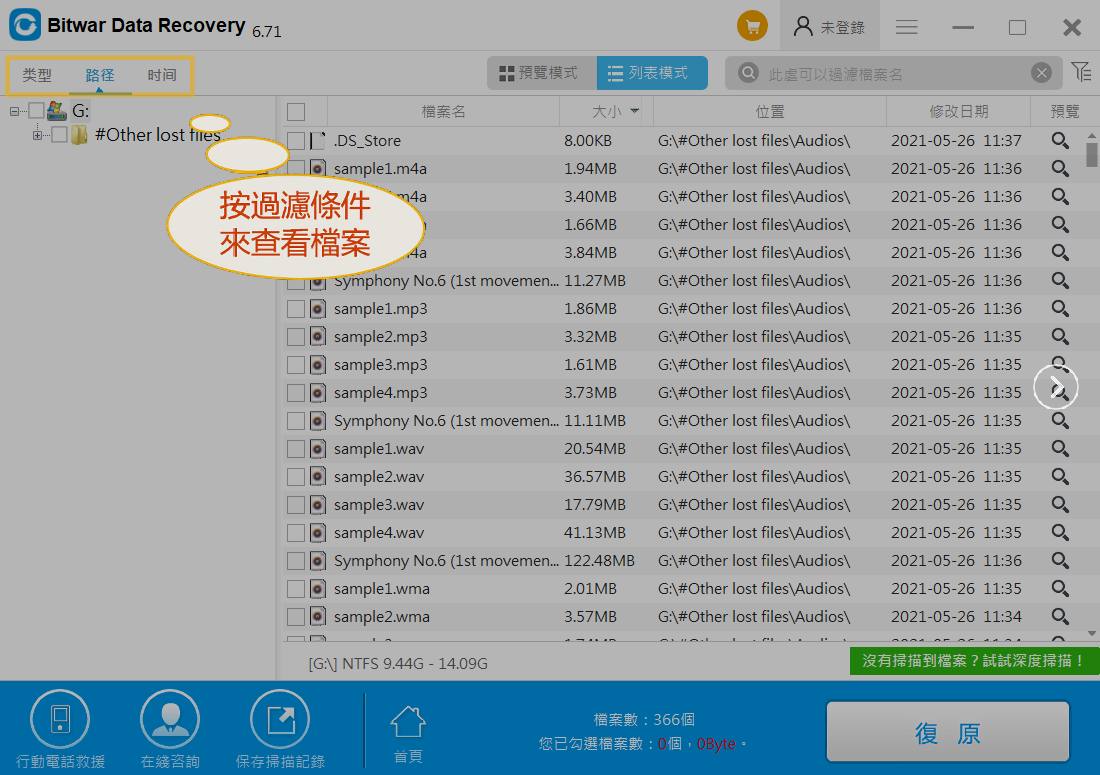The height and width of the screenshot is (775, 1100).
Task: Collapse the G: drive tree node
Action: click(x=15, y=110)
